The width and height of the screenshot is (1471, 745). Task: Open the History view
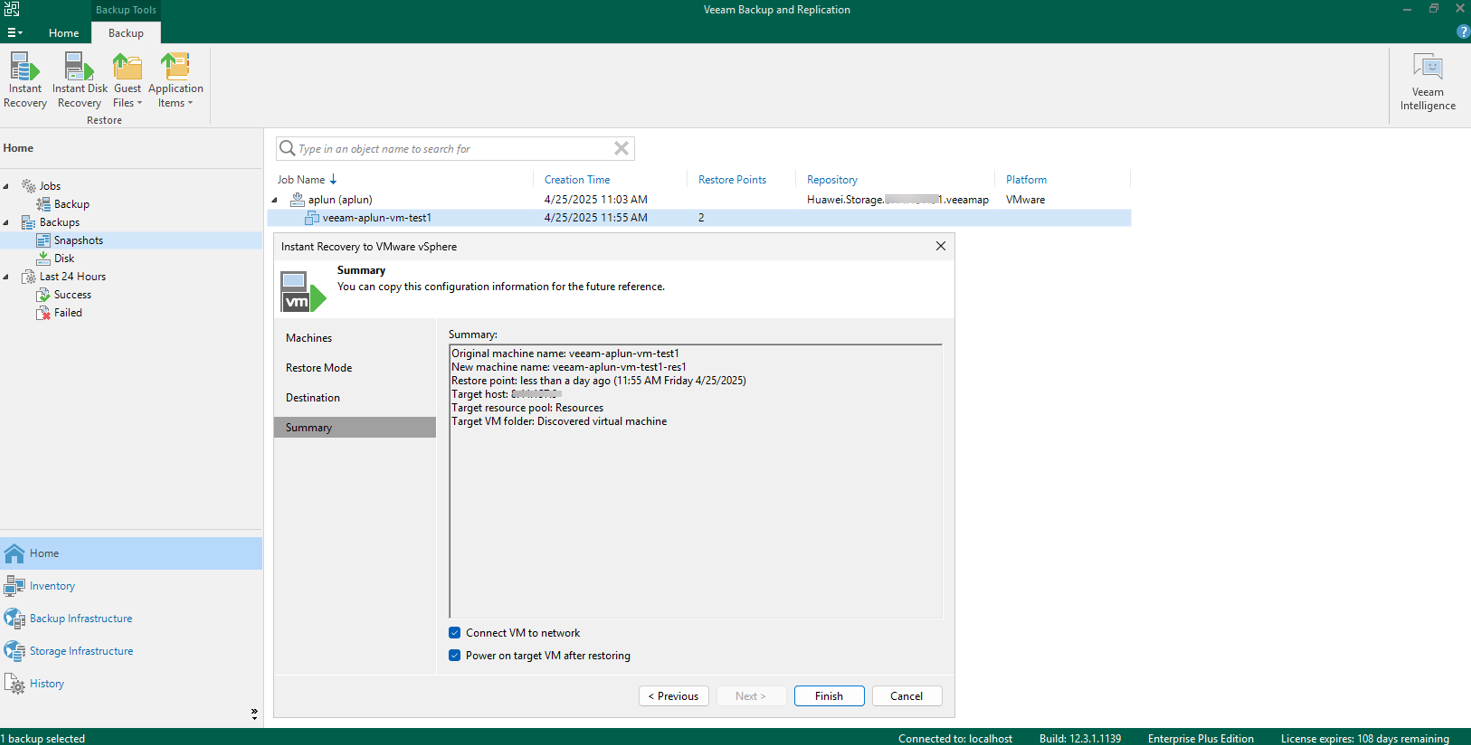tap(131, 684)
